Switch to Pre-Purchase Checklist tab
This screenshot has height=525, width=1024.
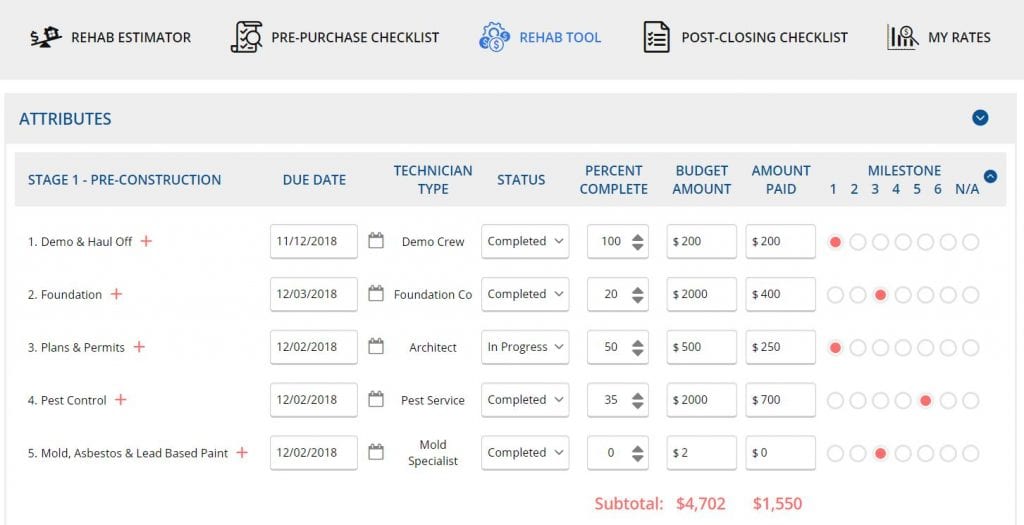(x=354, y=37)
